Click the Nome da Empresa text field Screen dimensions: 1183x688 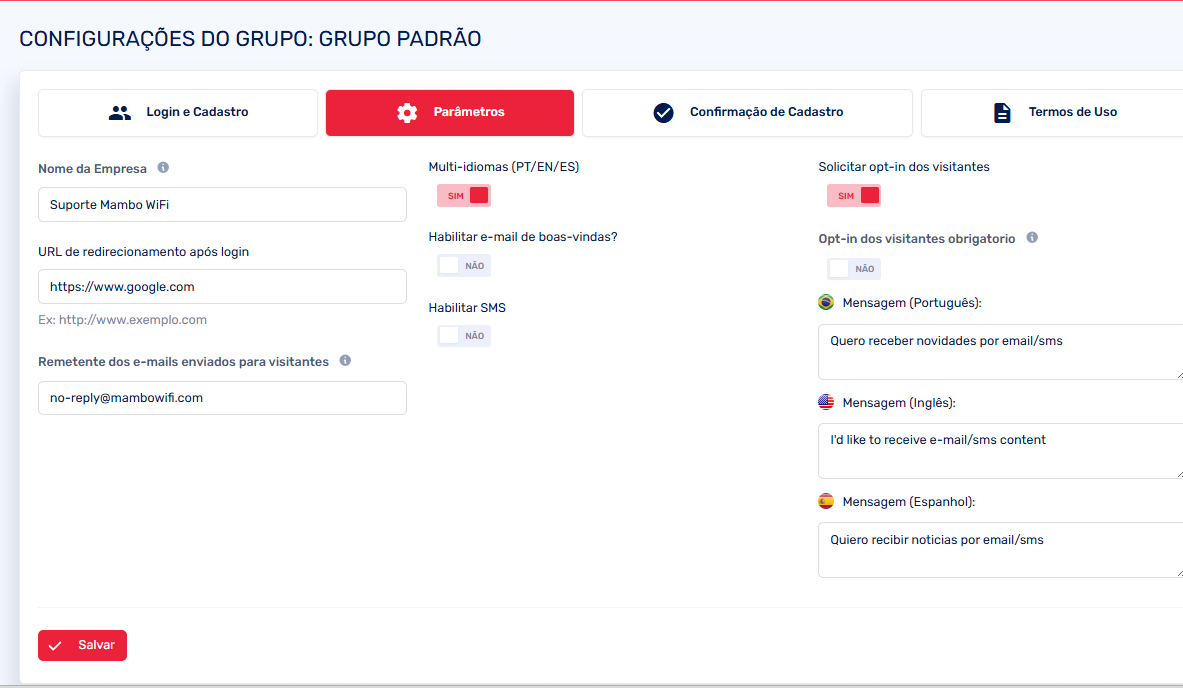222,205
